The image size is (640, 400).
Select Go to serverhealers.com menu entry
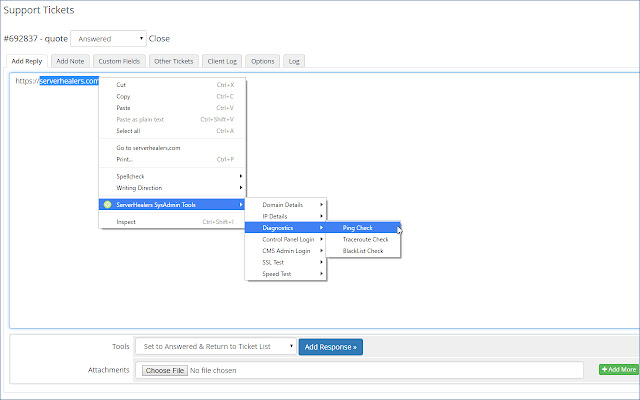[x=172, y=148]
